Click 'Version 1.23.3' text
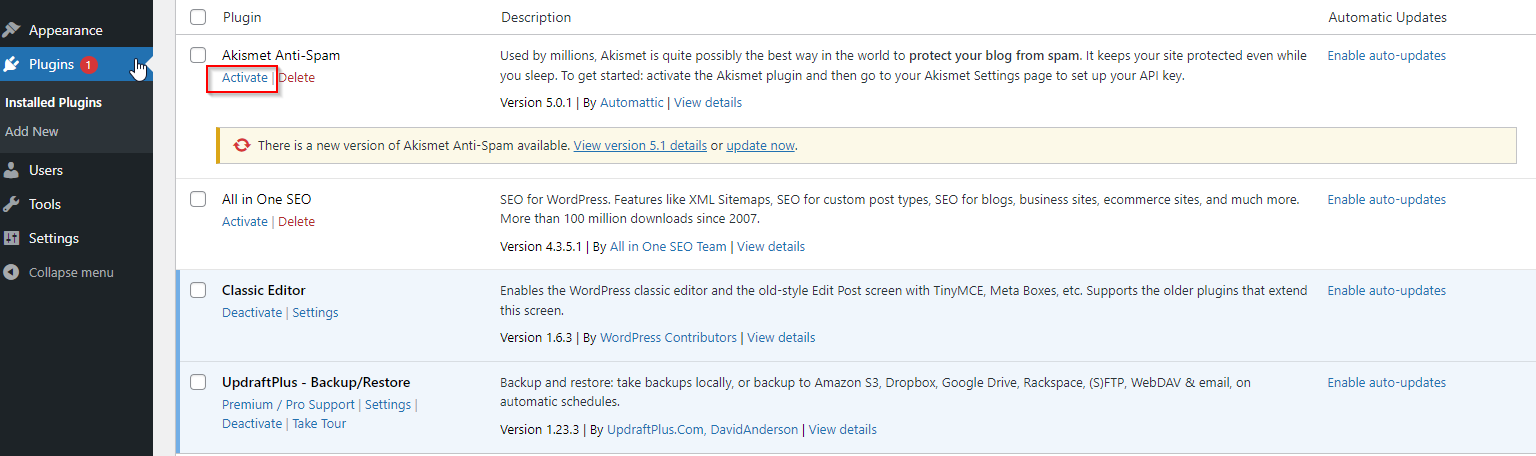This screenshot has width=1536, height=456. [539, 429]
